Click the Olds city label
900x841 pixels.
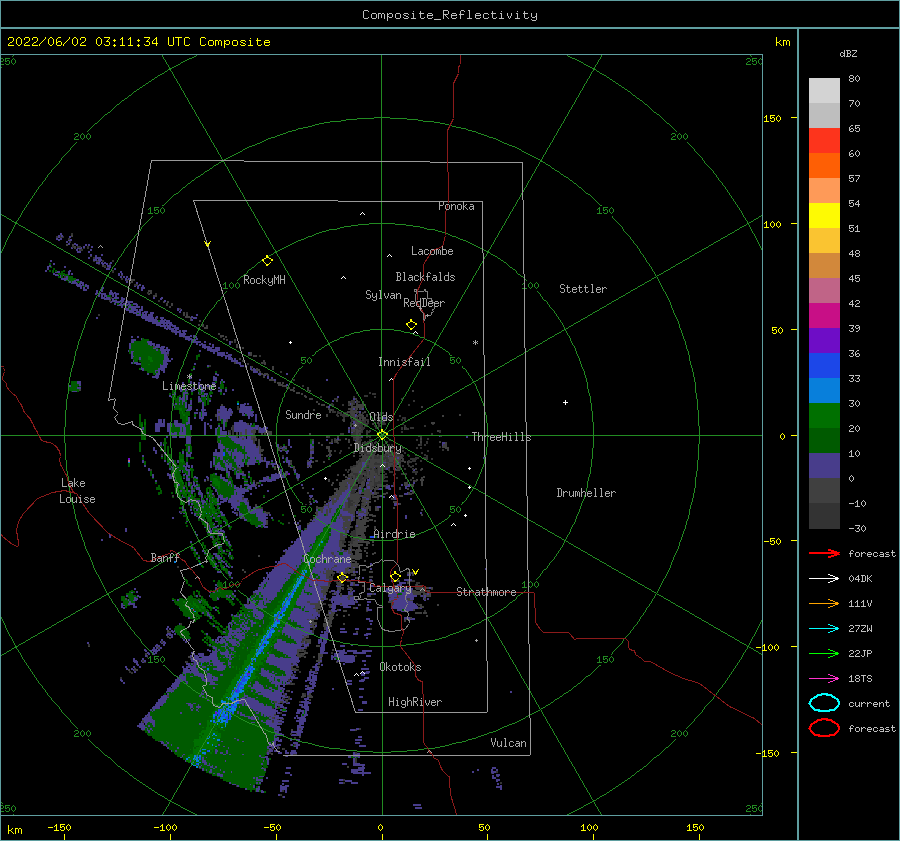click(x=381, y=417)
